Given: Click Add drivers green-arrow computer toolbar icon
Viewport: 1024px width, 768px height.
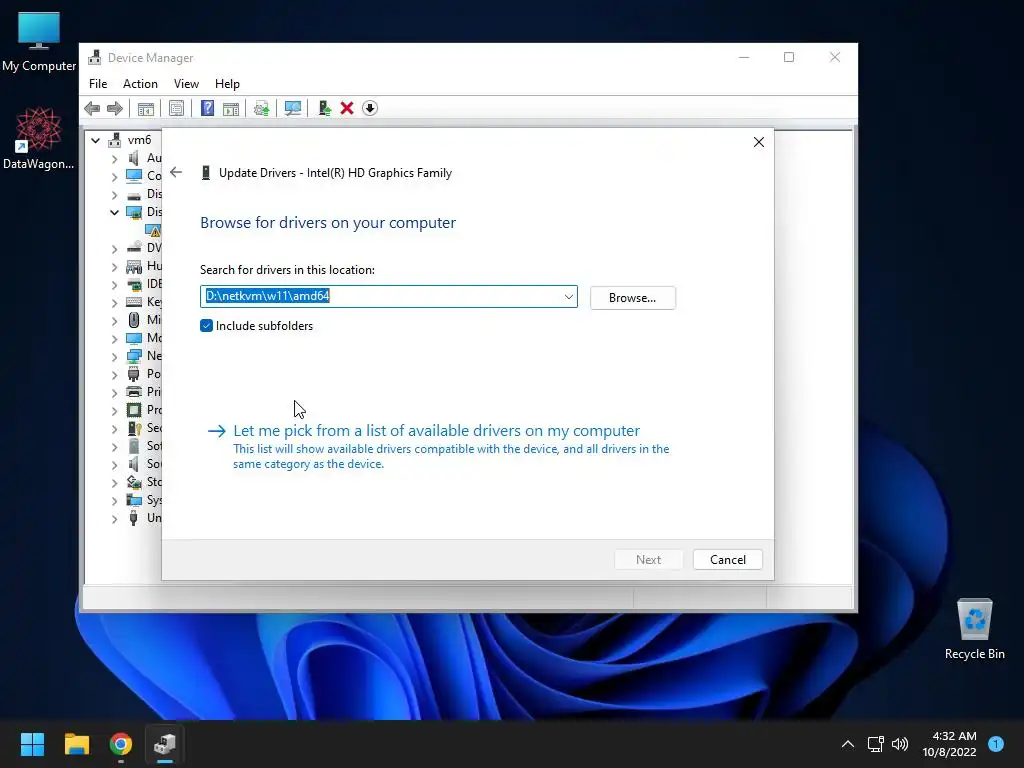Looking at the screenshot, I should (x=324, y=108).
